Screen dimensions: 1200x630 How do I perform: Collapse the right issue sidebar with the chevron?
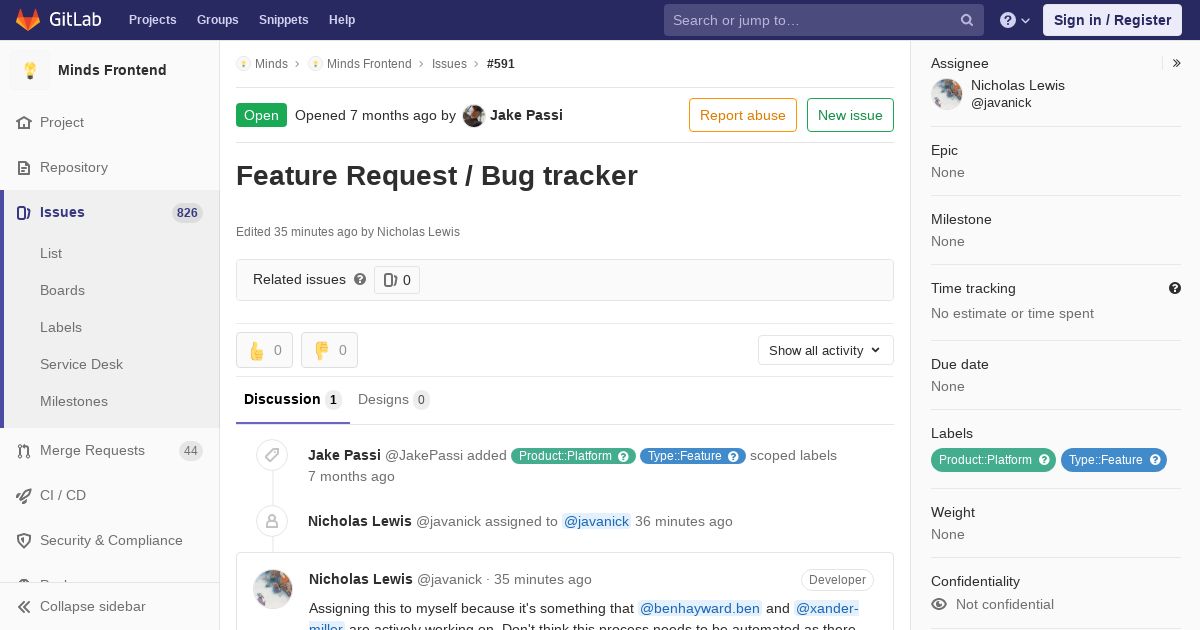tap(1177, 63)
